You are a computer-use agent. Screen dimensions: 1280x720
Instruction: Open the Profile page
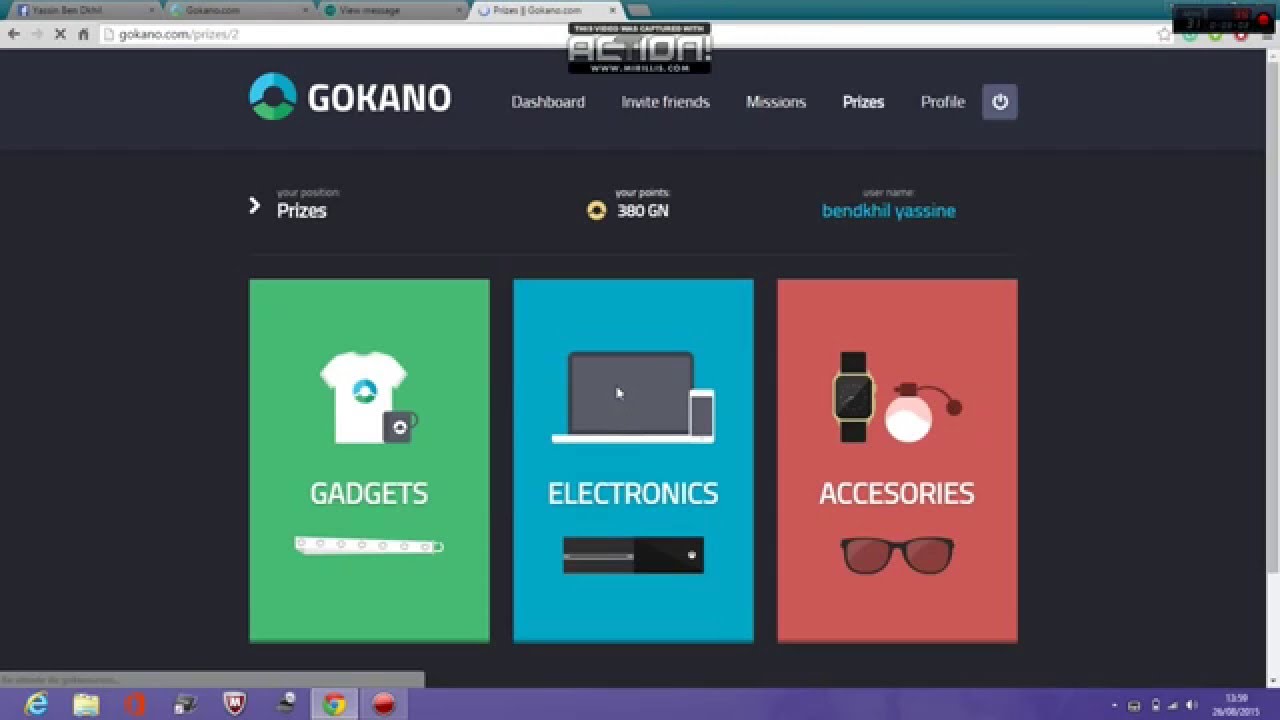click(943, 102)
